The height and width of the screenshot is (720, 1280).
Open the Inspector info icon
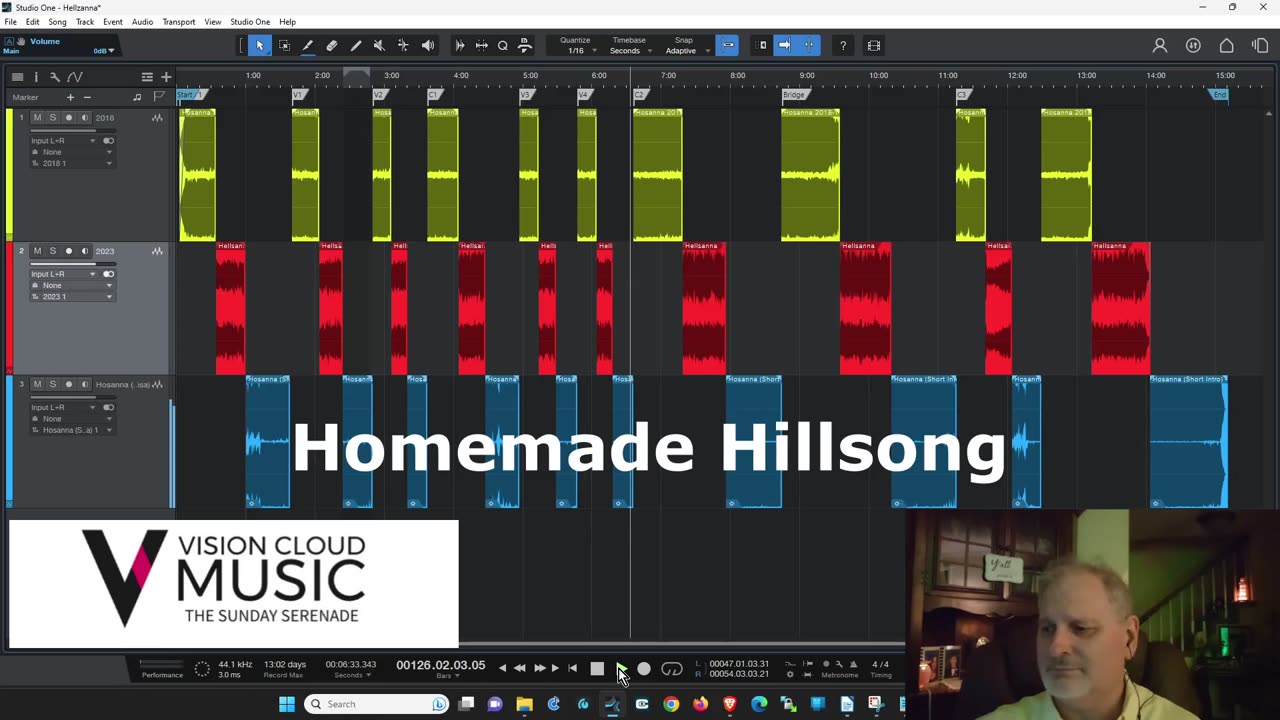point(36,77)
